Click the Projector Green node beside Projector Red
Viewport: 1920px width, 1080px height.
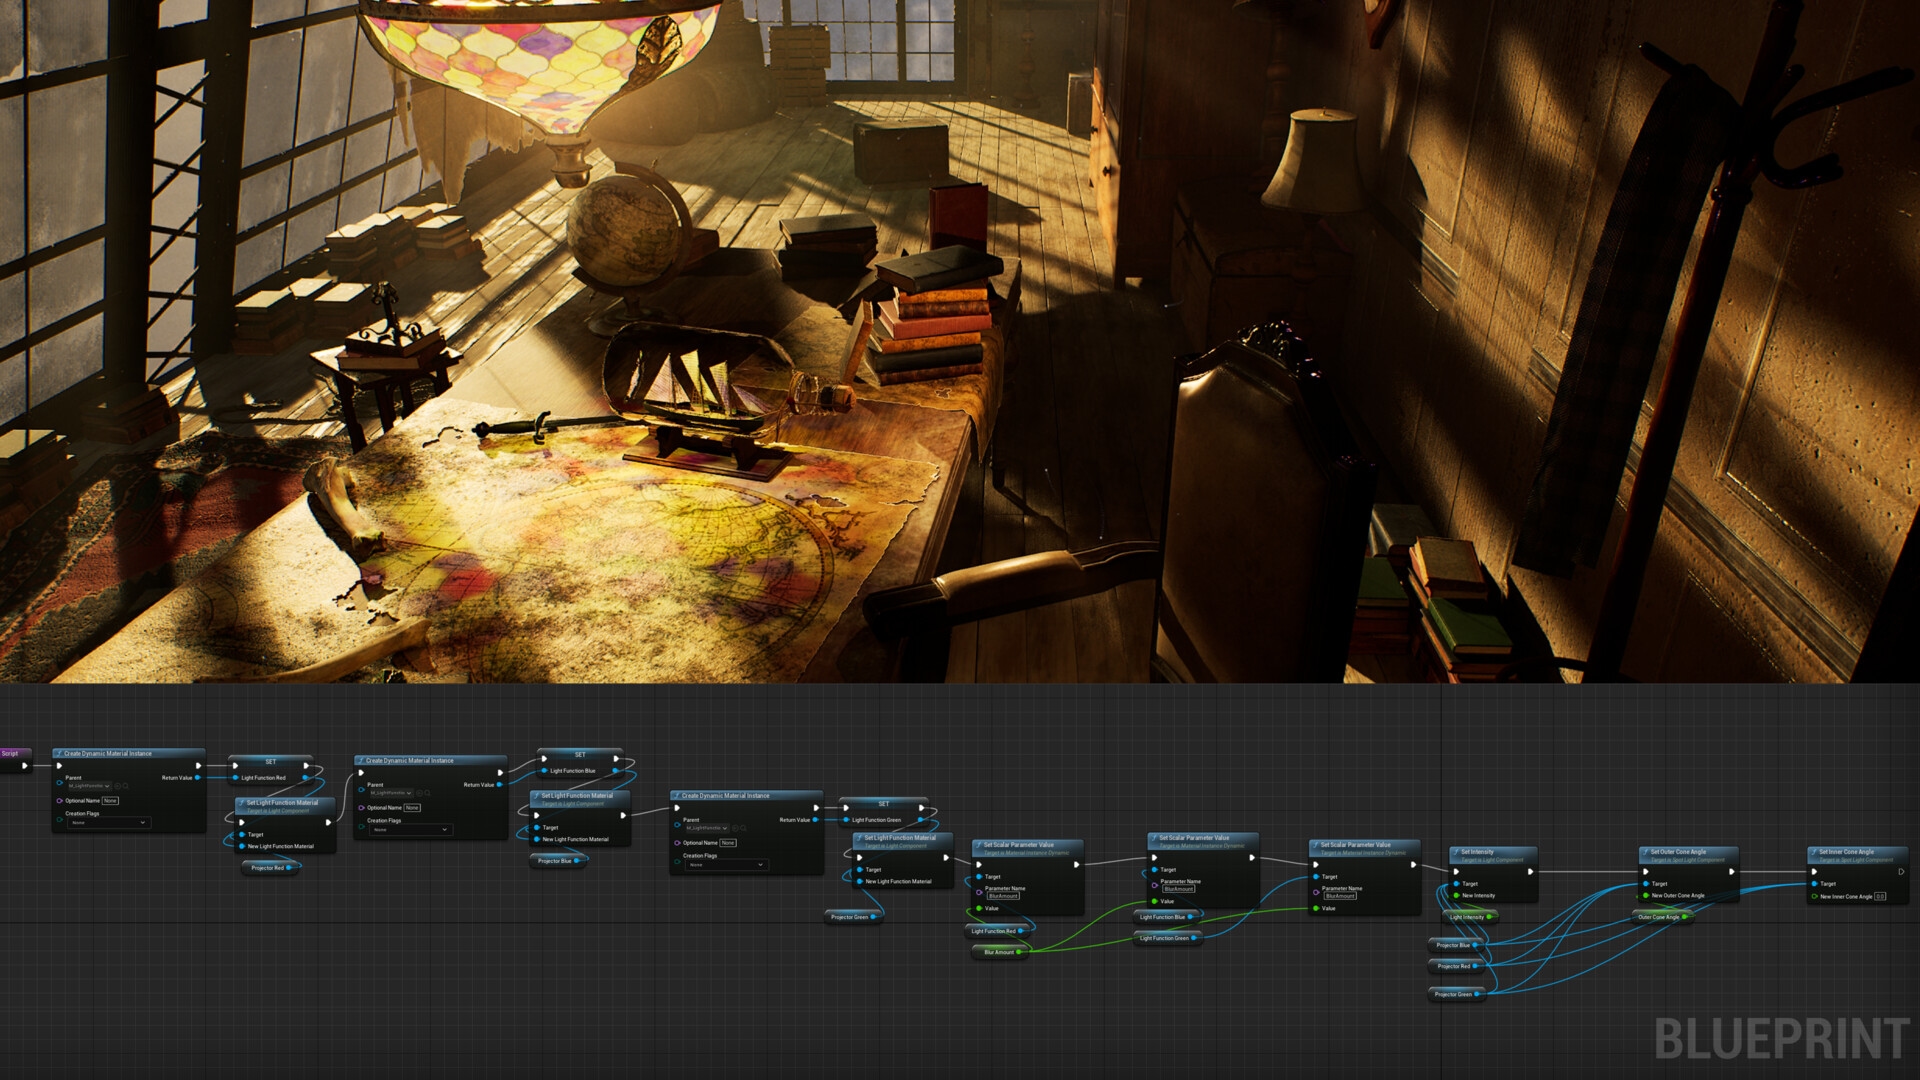(1454, 994)
